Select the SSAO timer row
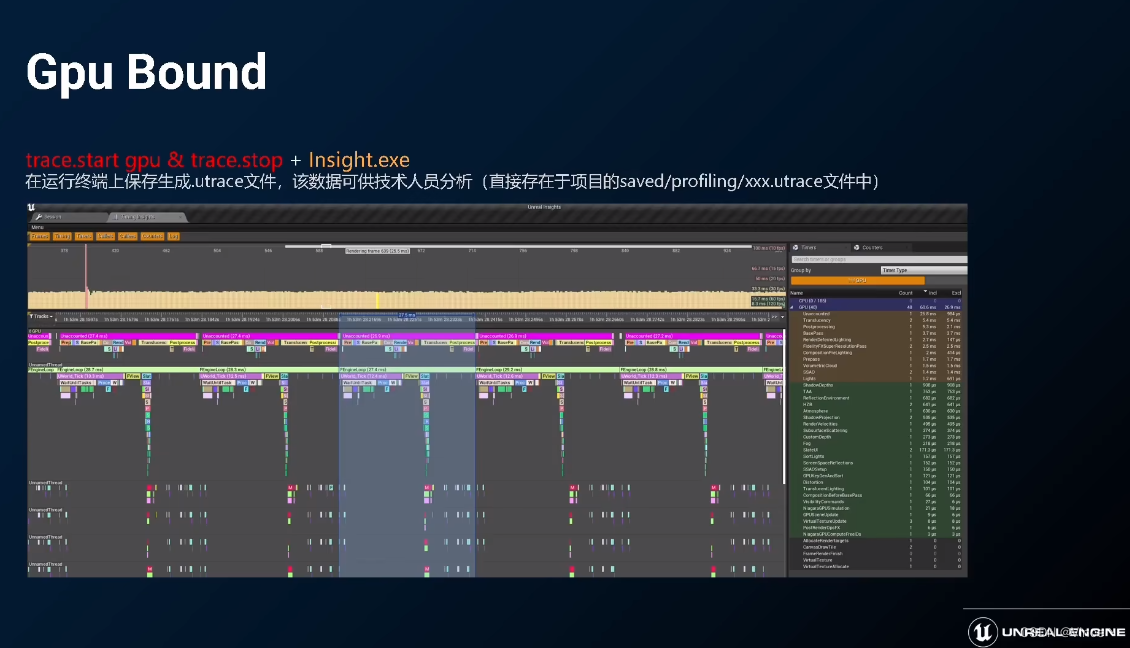Image resolution: width=1130 pixels, height=648 pixels. coord(878,372)
